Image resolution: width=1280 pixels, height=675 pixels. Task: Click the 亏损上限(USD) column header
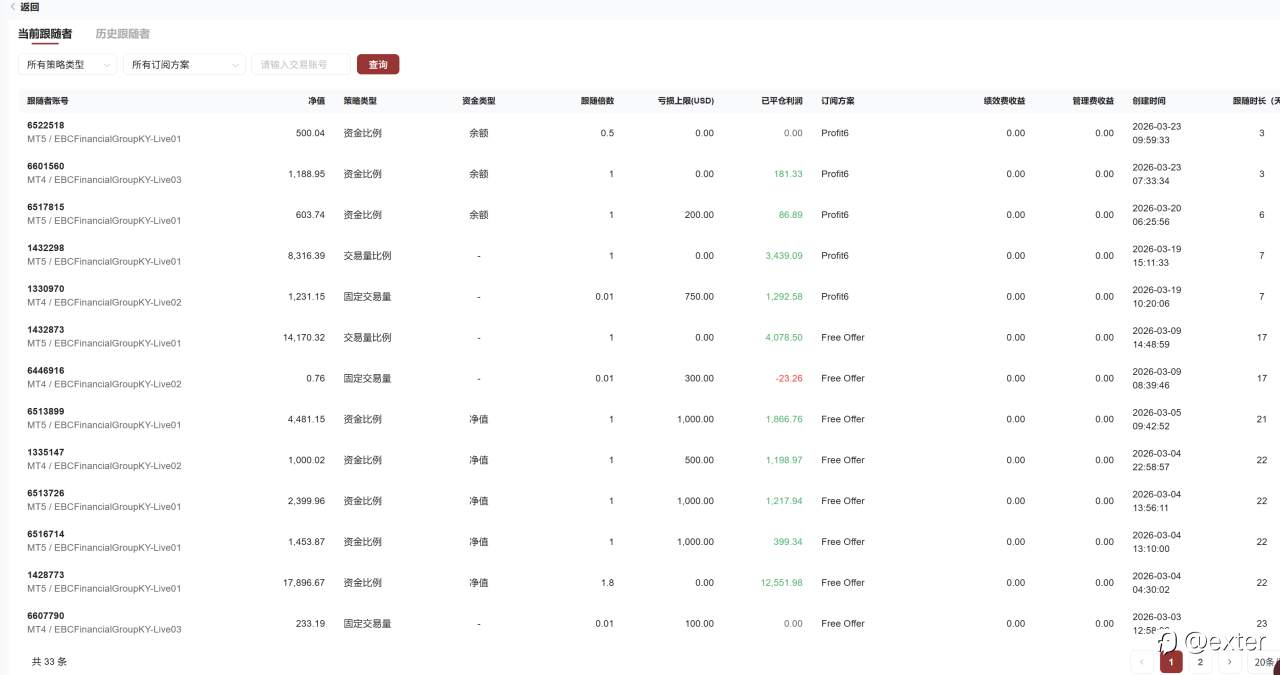(685, 101)
